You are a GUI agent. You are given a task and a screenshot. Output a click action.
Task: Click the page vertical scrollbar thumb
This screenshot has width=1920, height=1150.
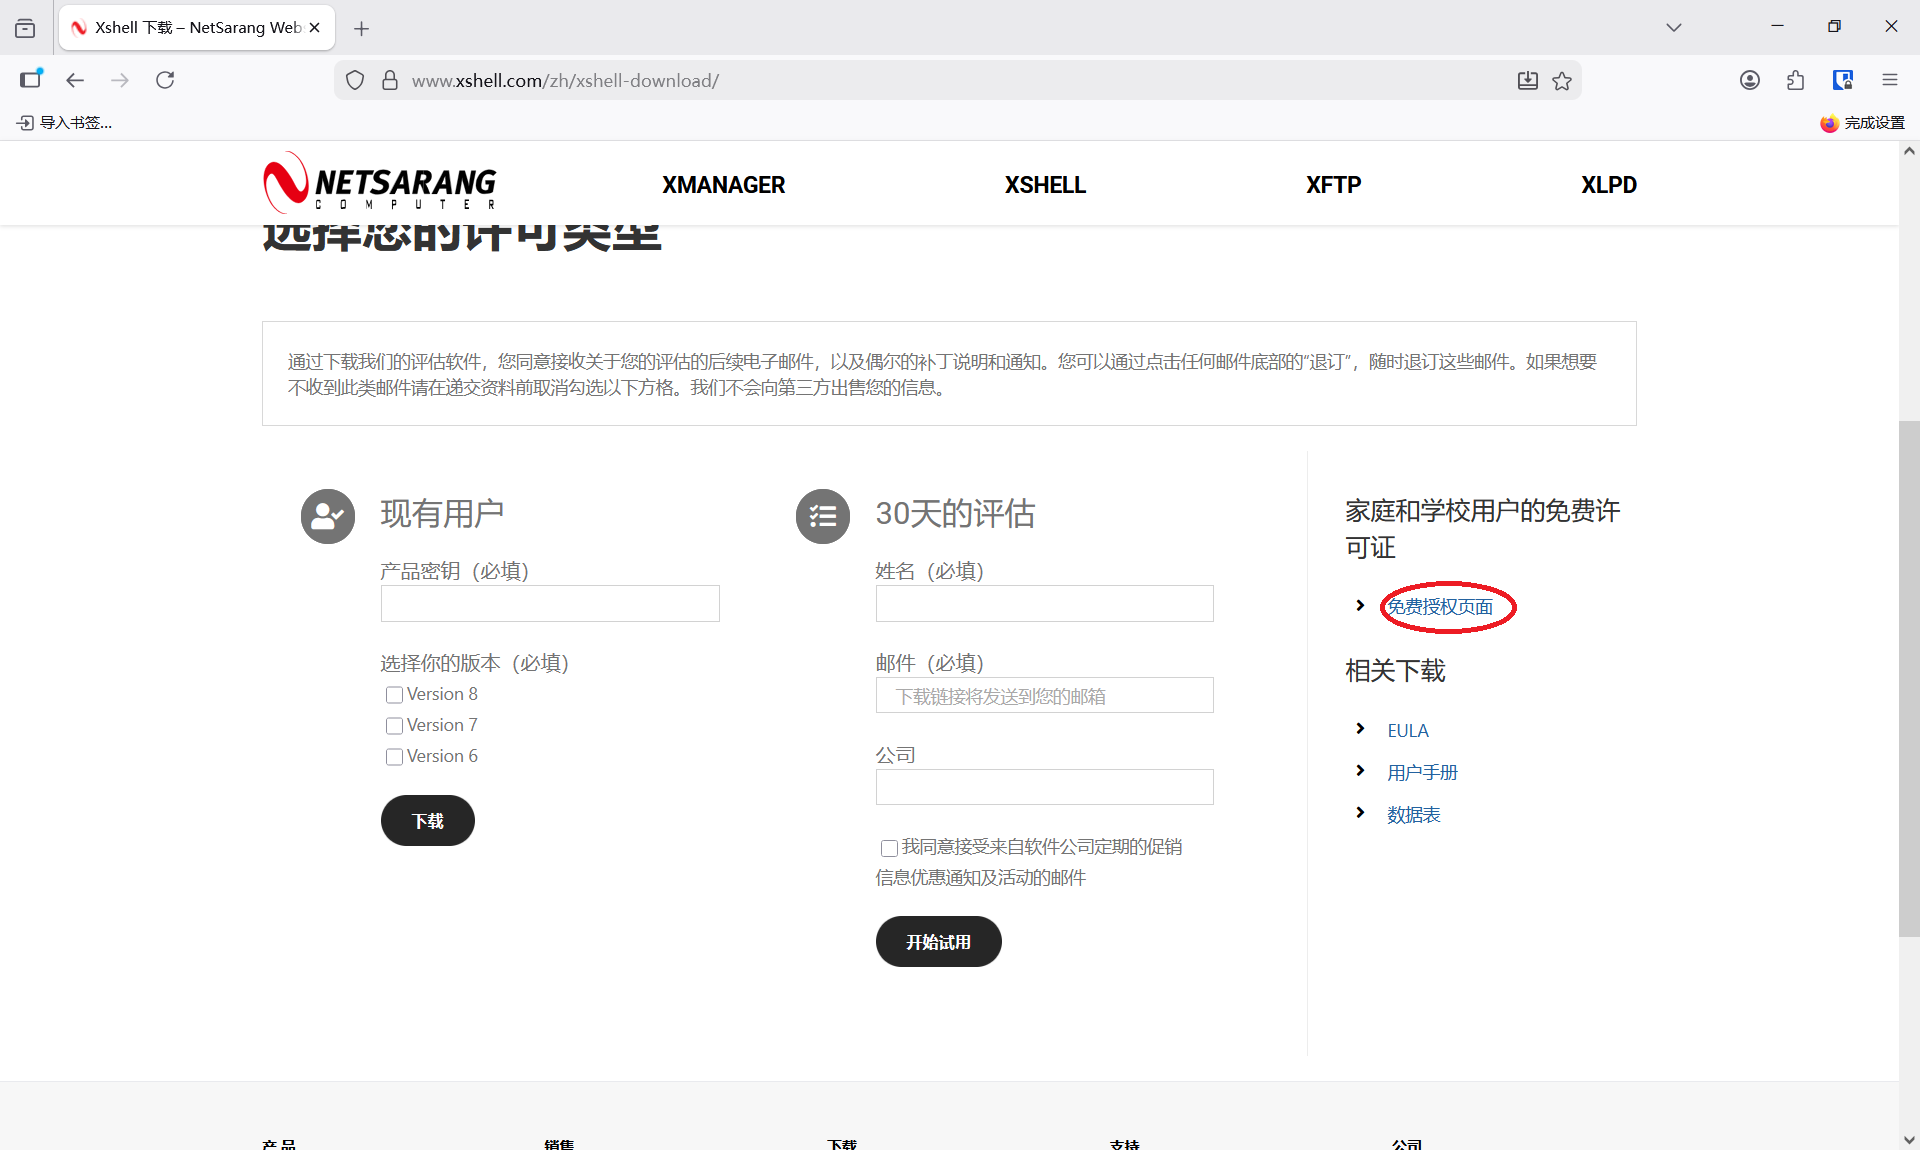click(1909, 679)
